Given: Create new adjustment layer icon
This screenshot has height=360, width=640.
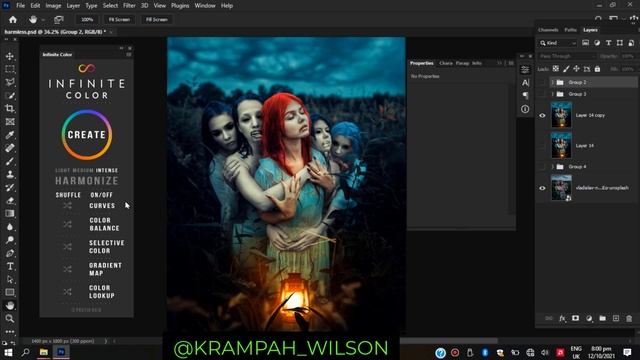Looking at the screenshot, I should [x=589, y=318].
